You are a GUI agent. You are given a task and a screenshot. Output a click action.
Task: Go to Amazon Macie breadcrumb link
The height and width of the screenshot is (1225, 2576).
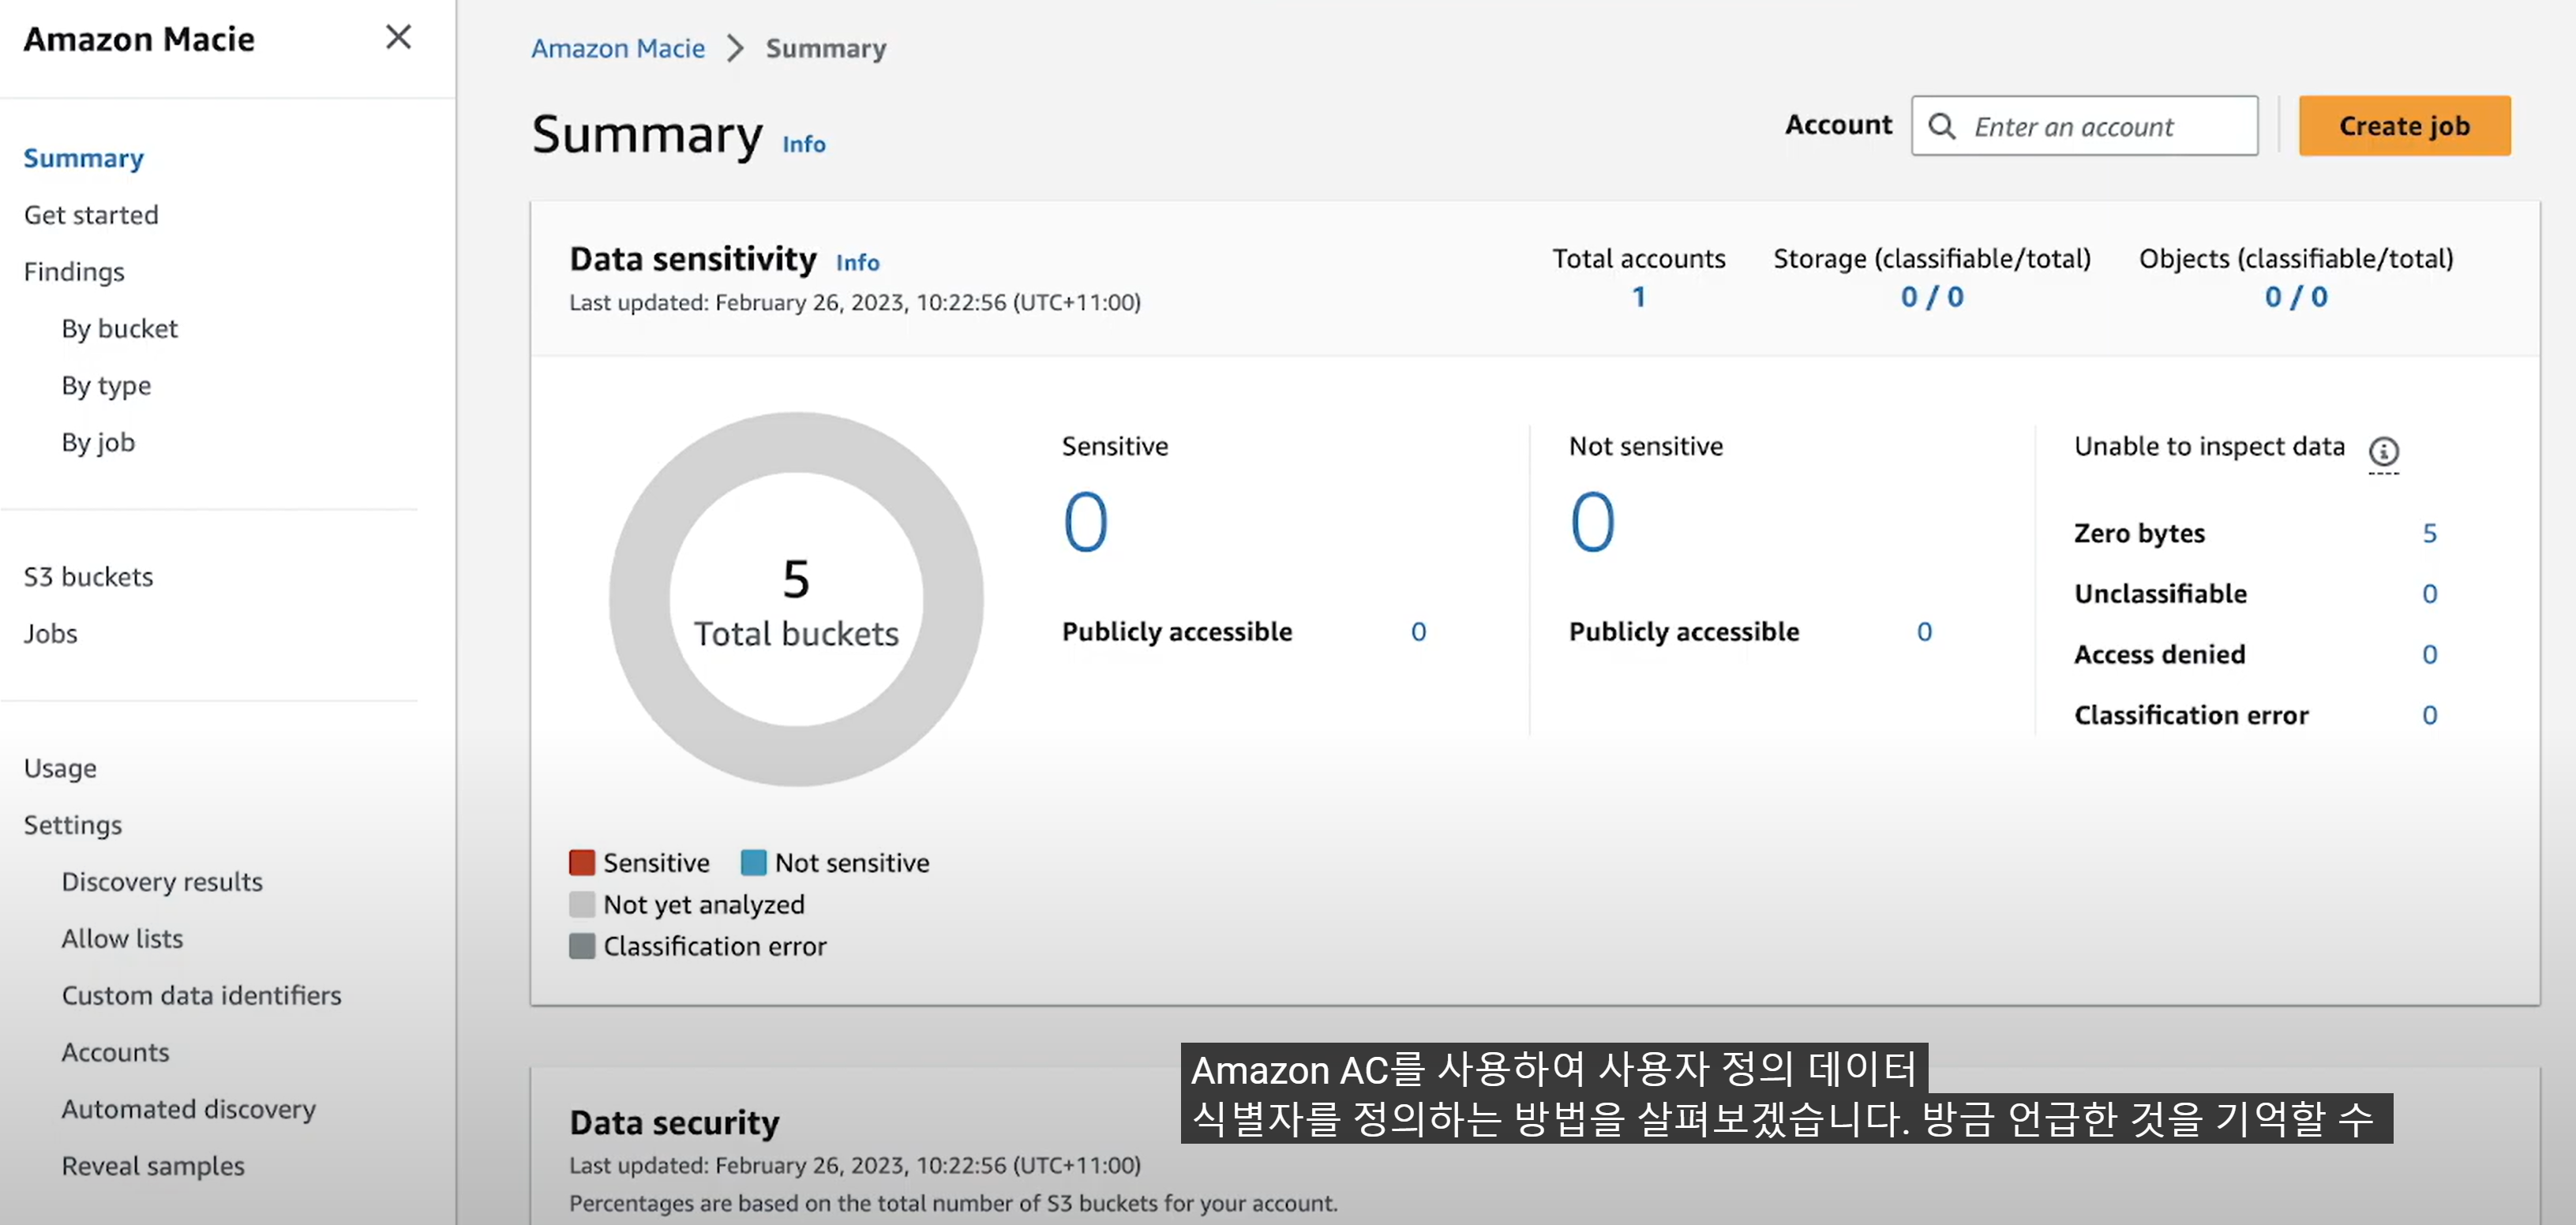(x=617, y=49)
